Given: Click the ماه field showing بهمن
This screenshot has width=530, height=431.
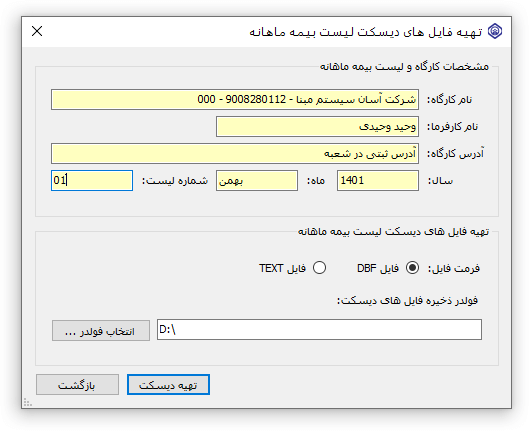Looking at the screenshot, I should coord(257,181).
